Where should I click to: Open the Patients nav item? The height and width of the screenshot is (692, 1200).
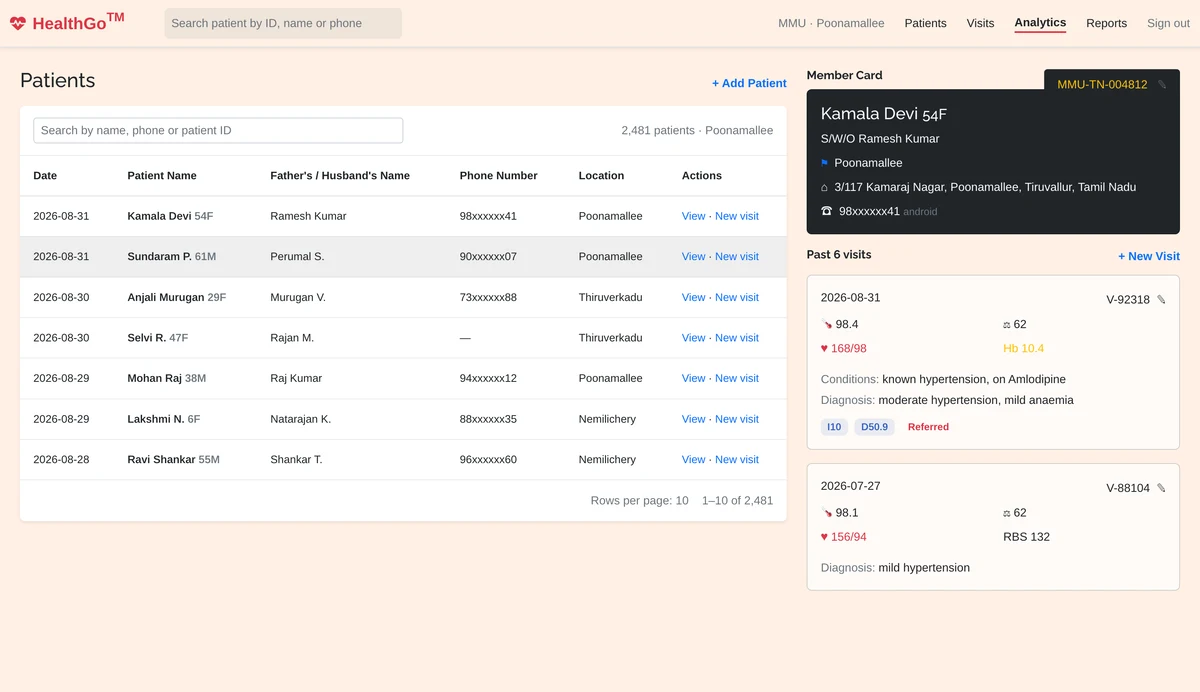point(925,23)
